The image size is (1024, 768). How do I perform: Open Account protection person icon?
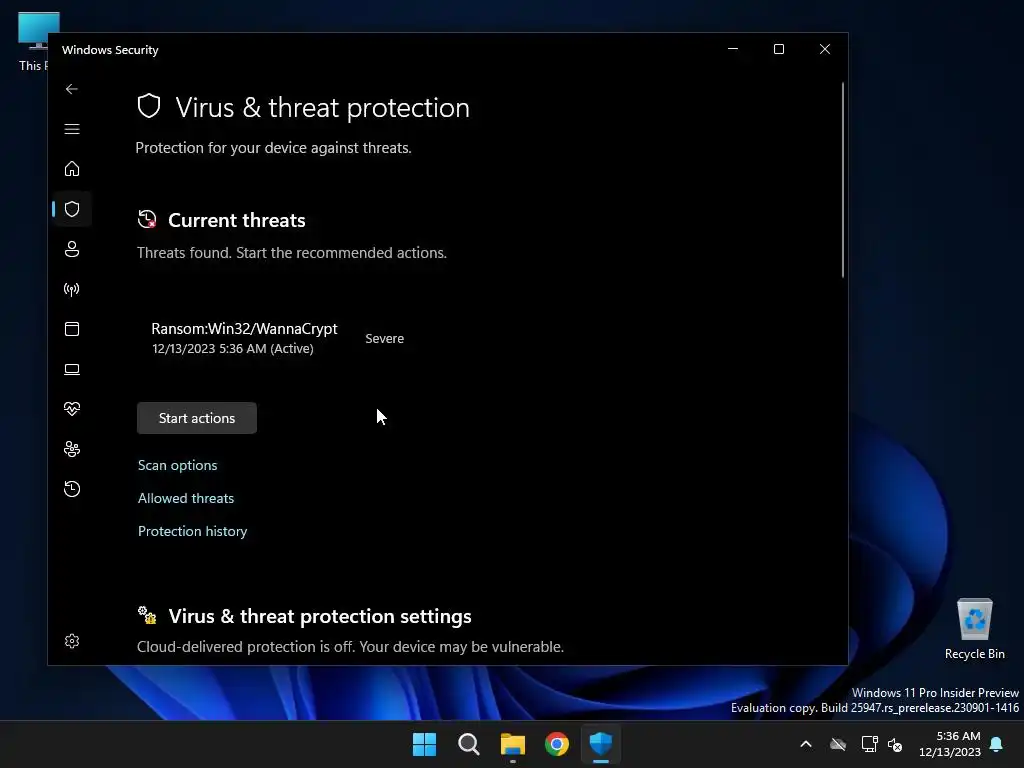click(x=72, y=249)
